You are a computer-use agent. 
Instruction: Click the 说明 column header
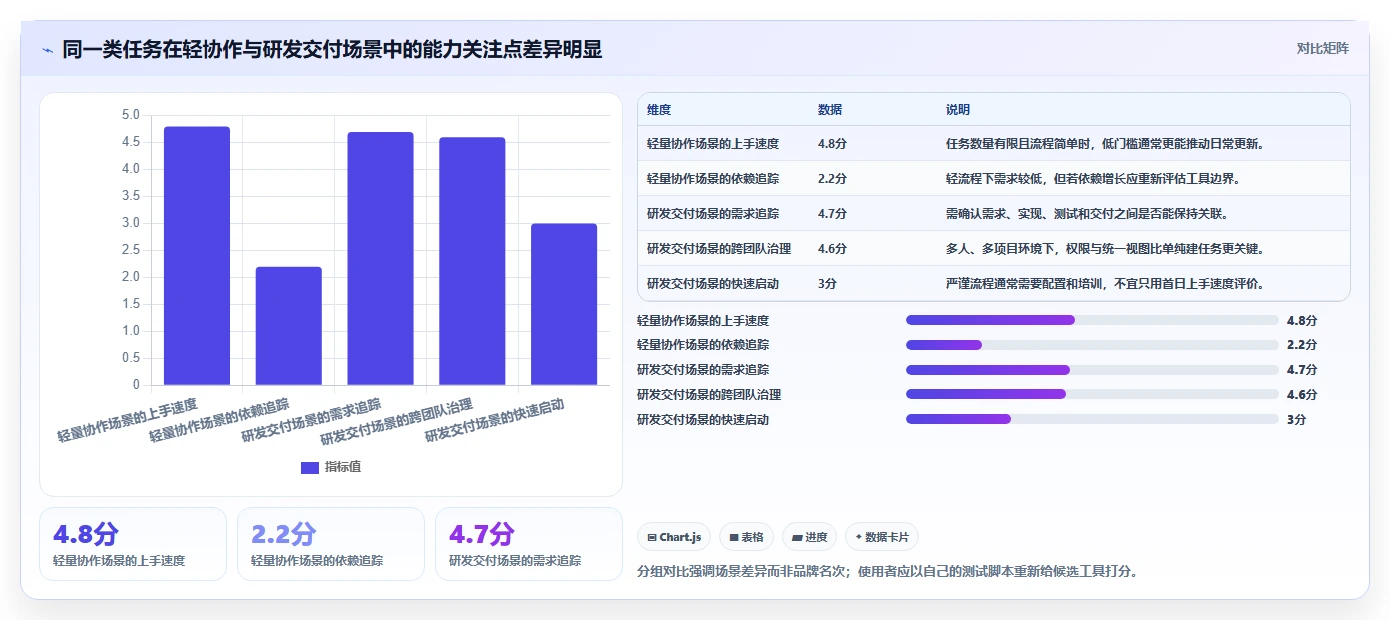click(958, 110)
